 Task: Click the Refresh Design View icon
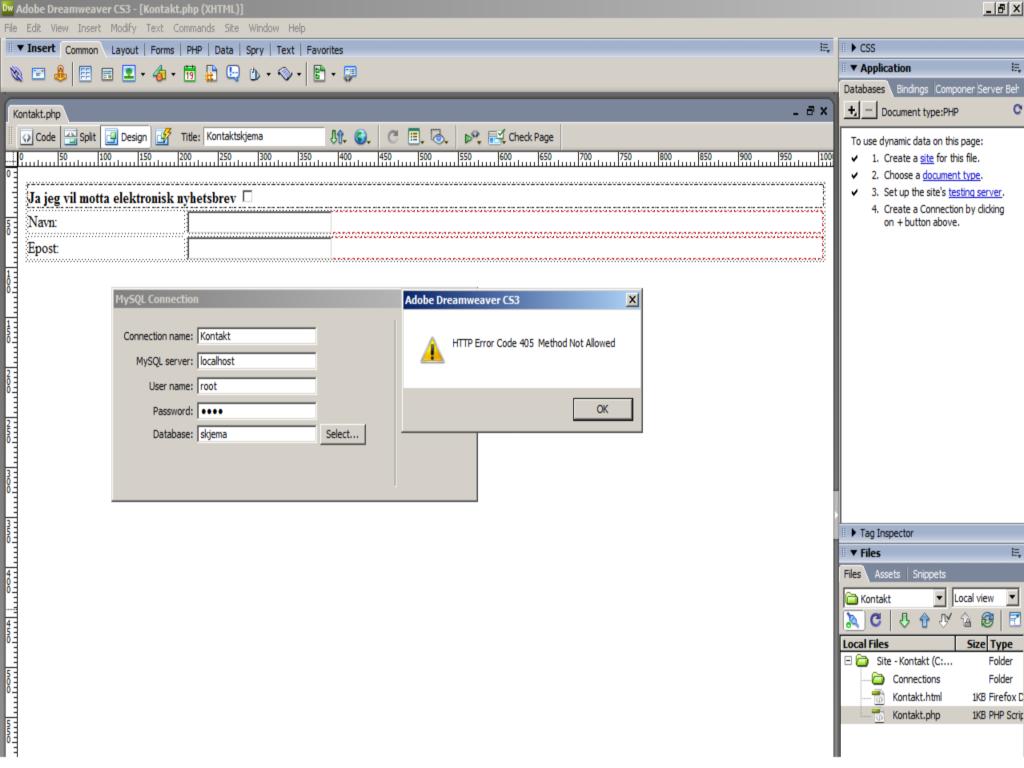pos(392,136)
